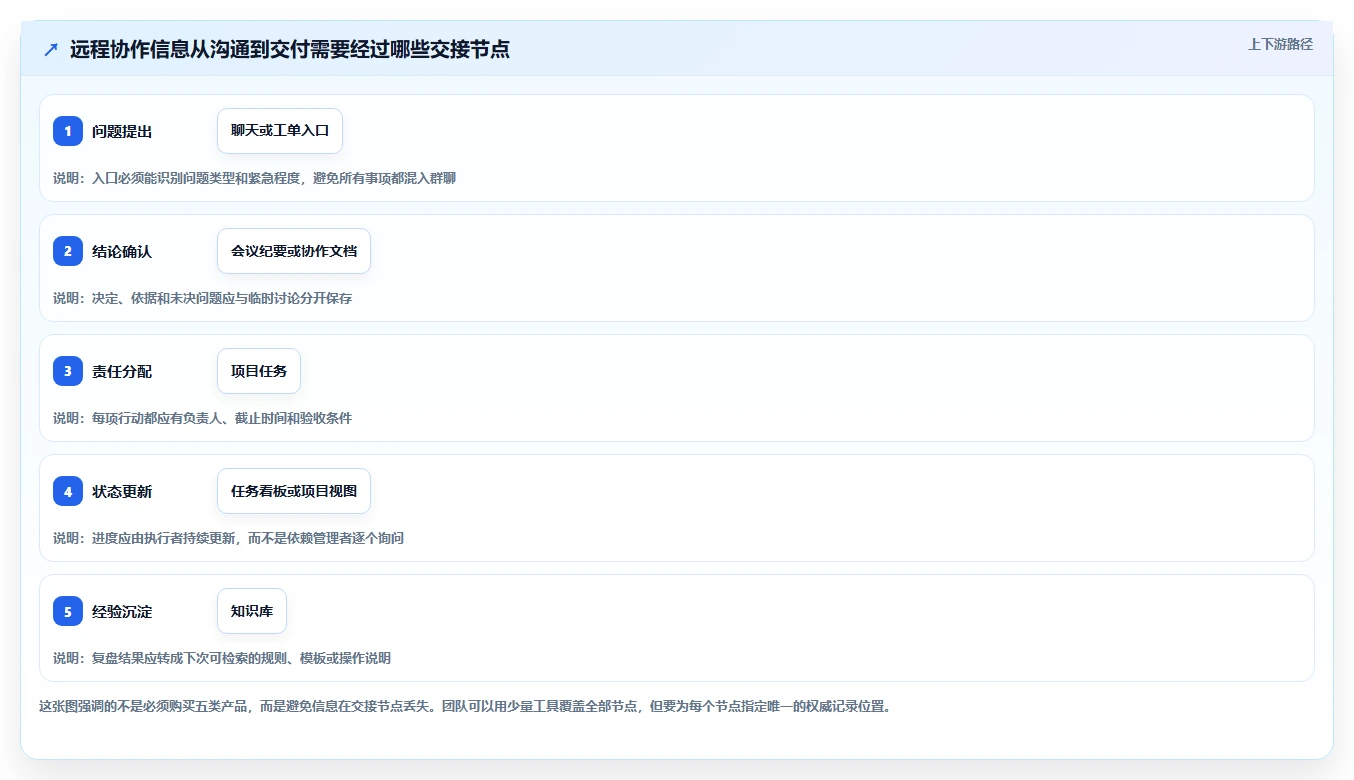Click the 问题提出 step label
Screen dimensions: 1354x780
122,131
